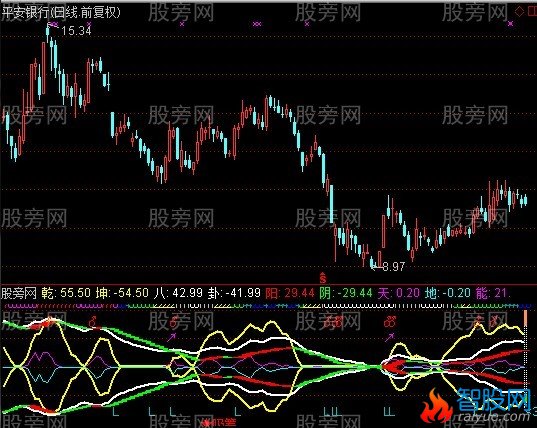The height and width of the screenshot is (428, 537).
Task: Open the 股旁网 indicator name label
Action: point(19,293)
